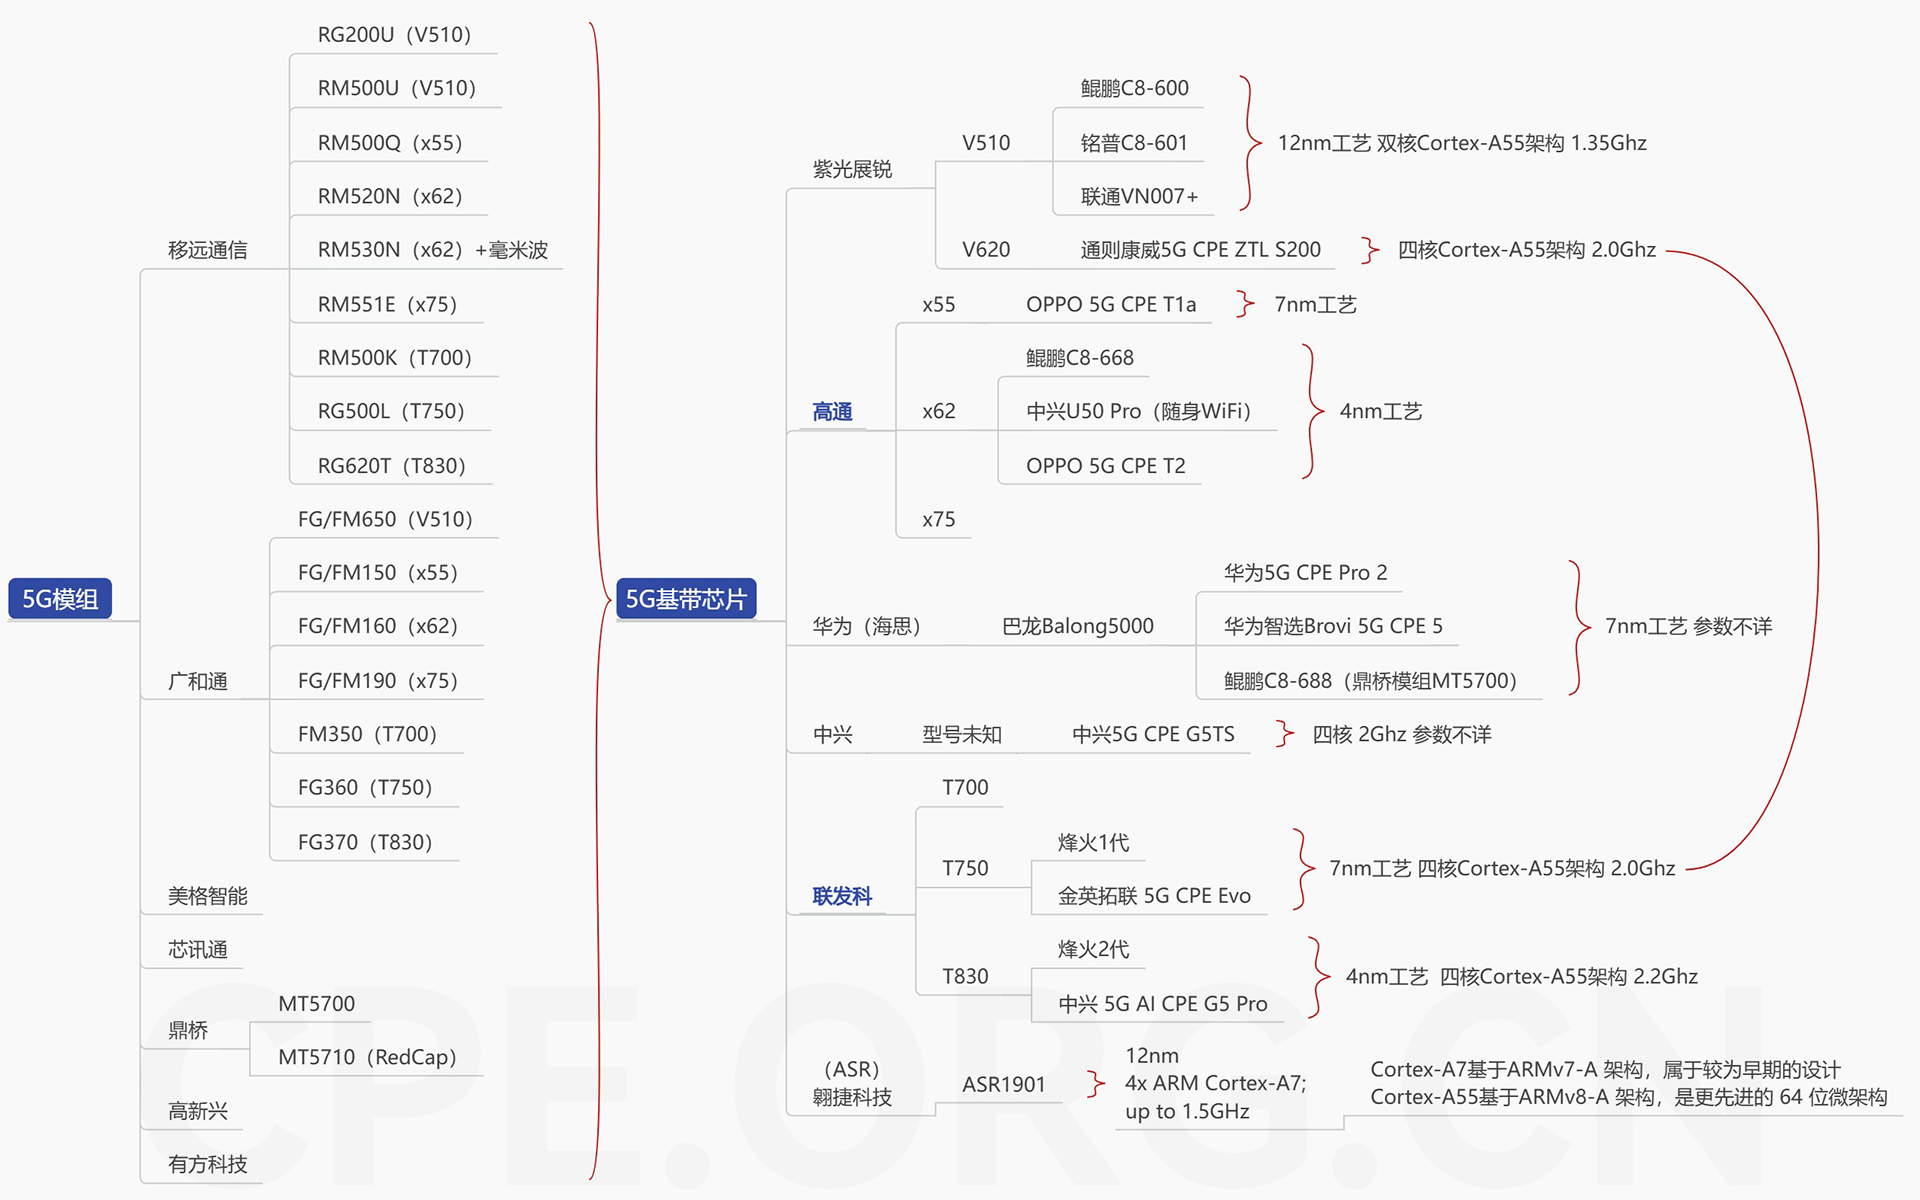
Task: Select the T830 chip node
Action: (965, 976)
